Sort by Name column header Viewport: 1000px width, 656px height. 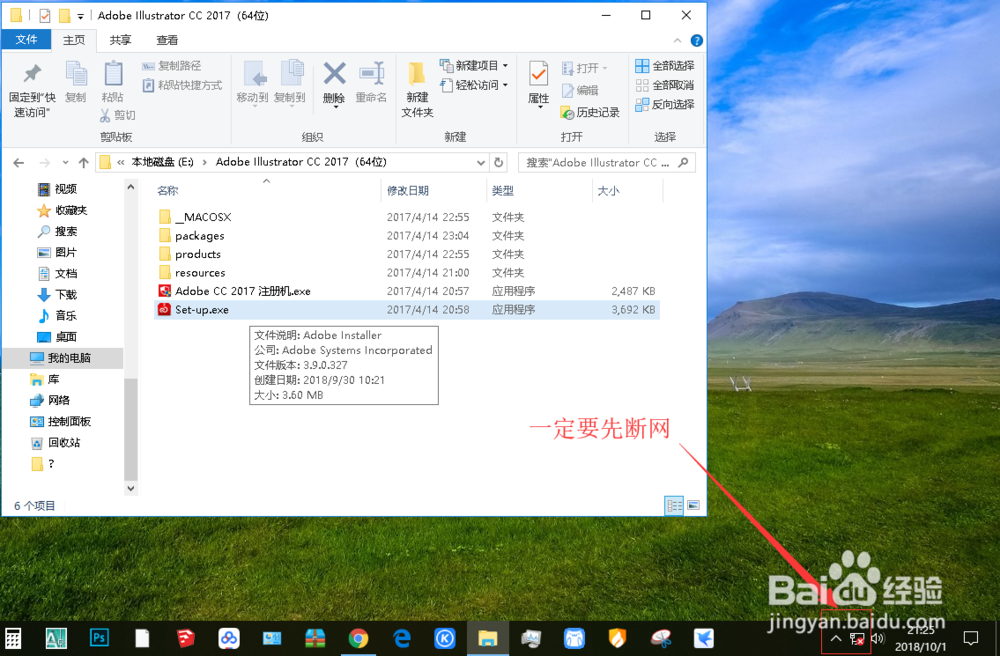[168, 191]
